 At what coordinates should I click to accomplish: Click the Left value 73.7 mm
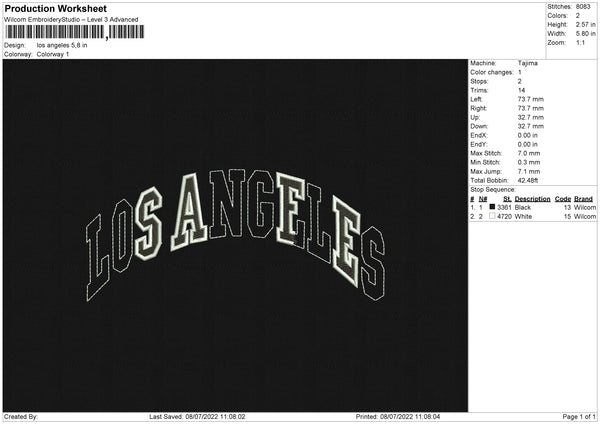tap(531, 99)
